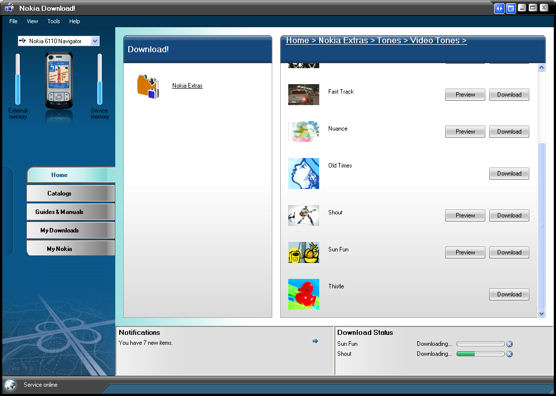Preview the Nuance video tone
556x396 pixels.
[465, 132]
